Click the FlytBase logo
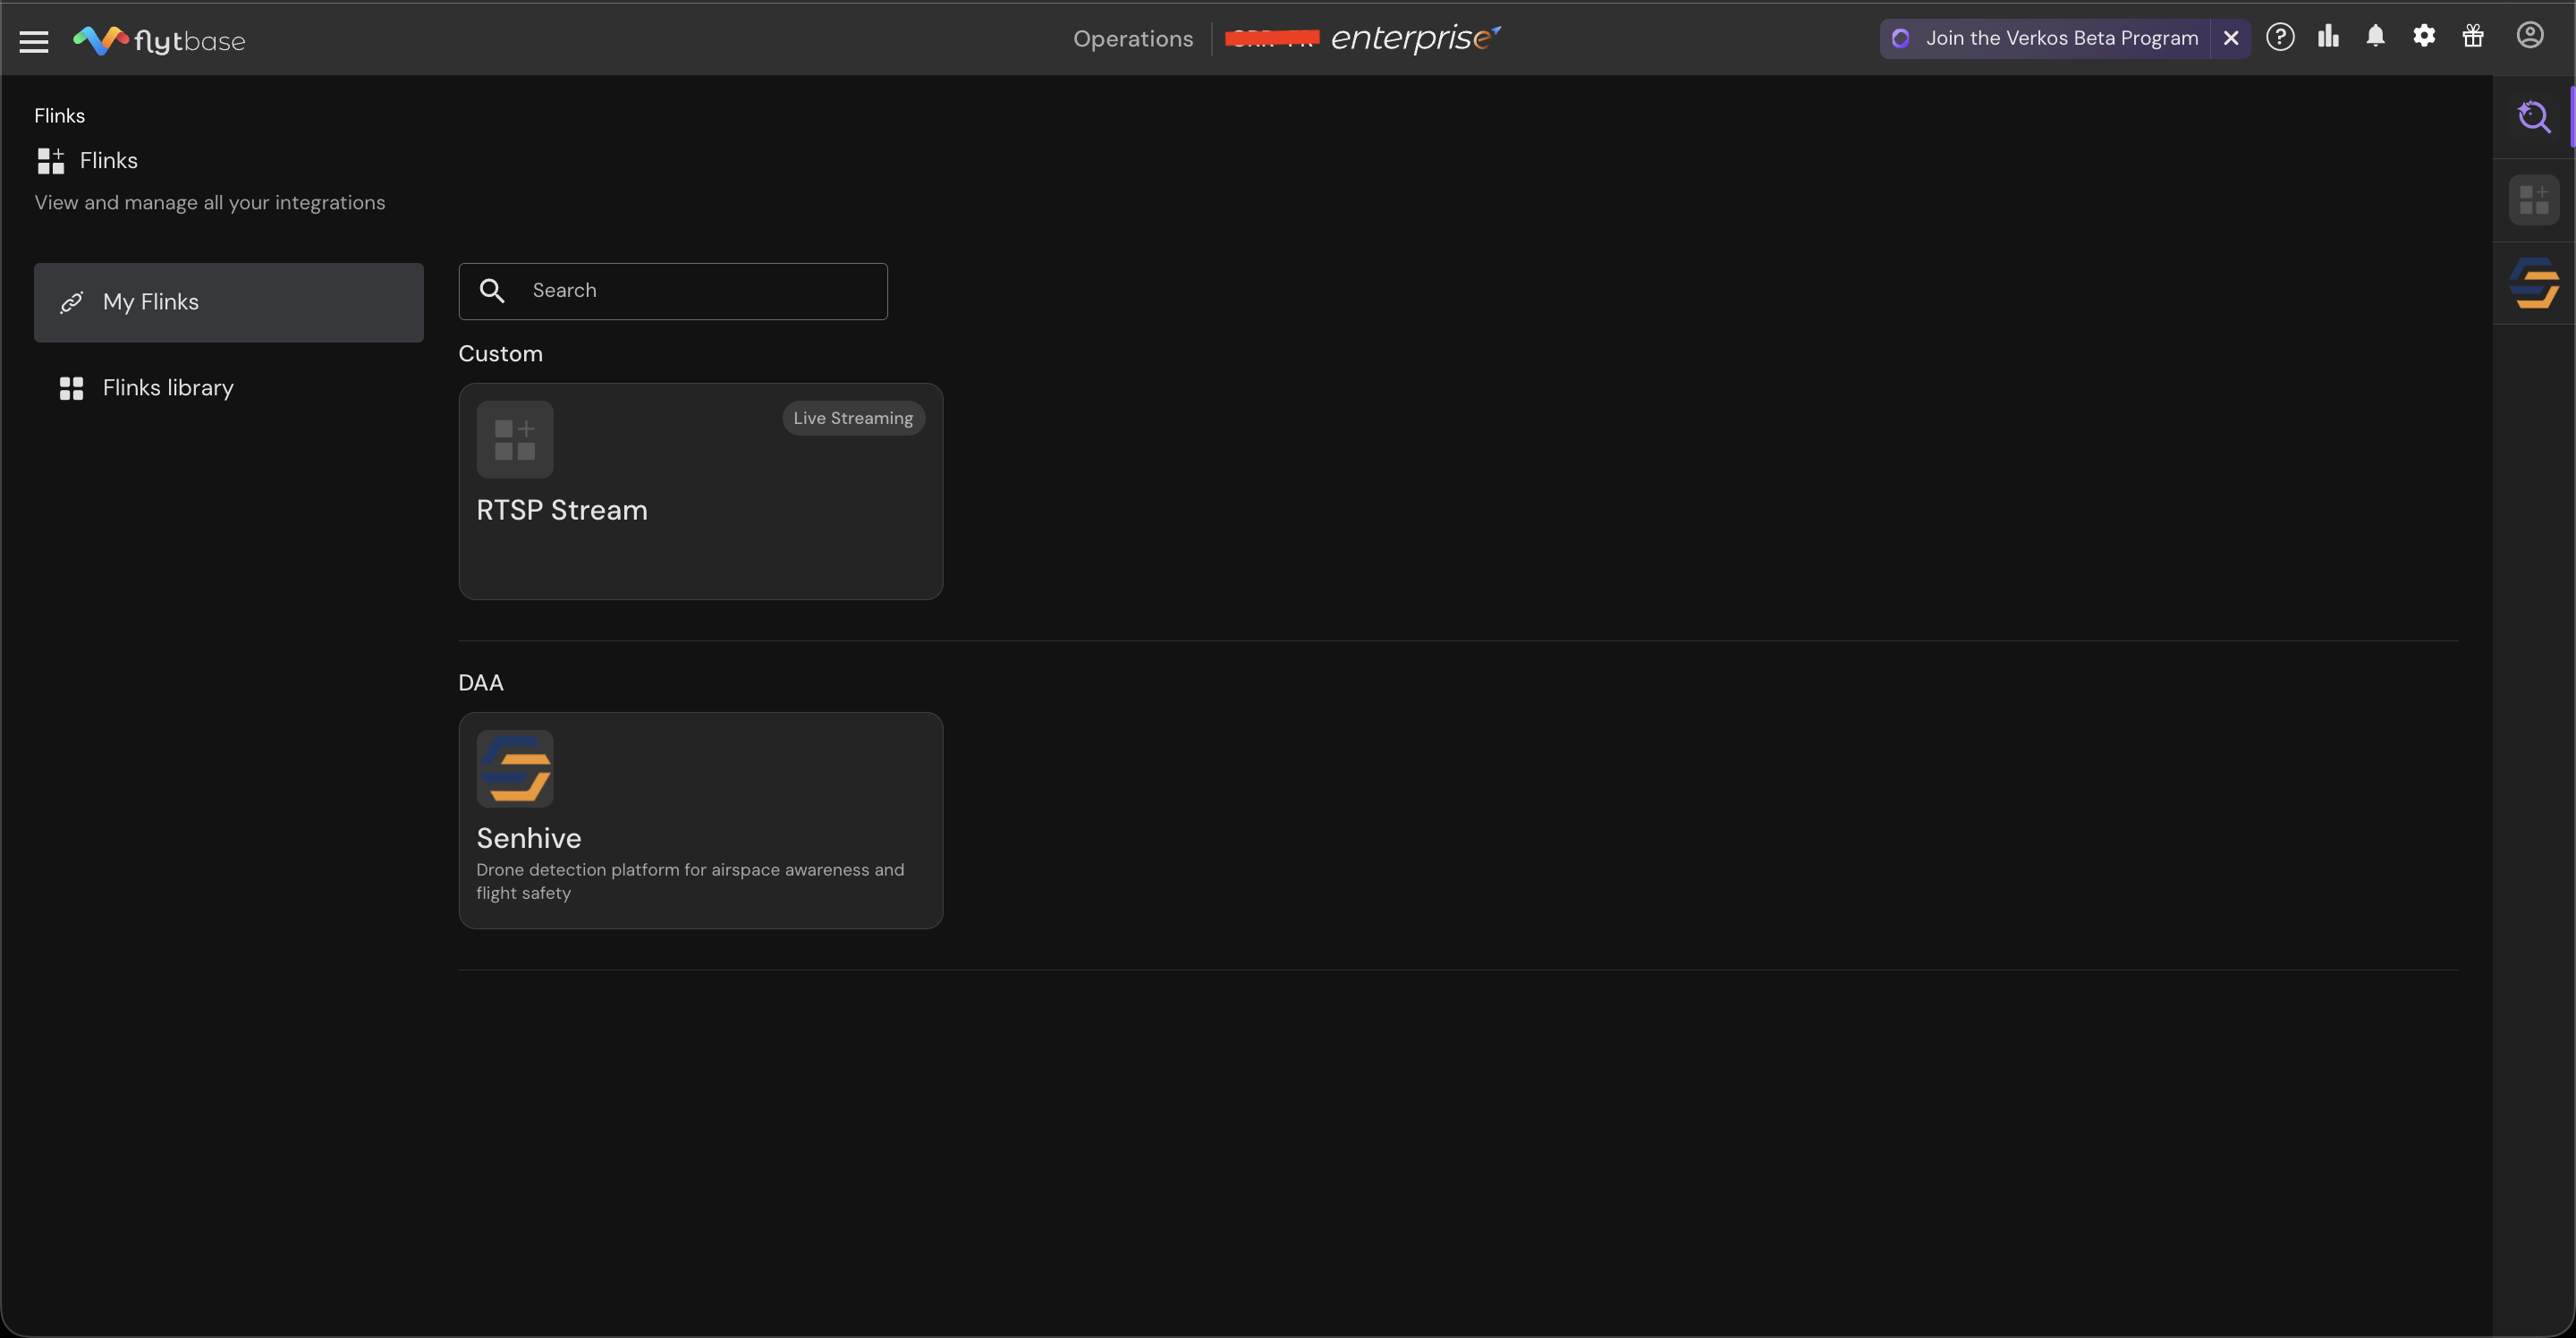The image size is (2576, 1338). click(159, 40)
